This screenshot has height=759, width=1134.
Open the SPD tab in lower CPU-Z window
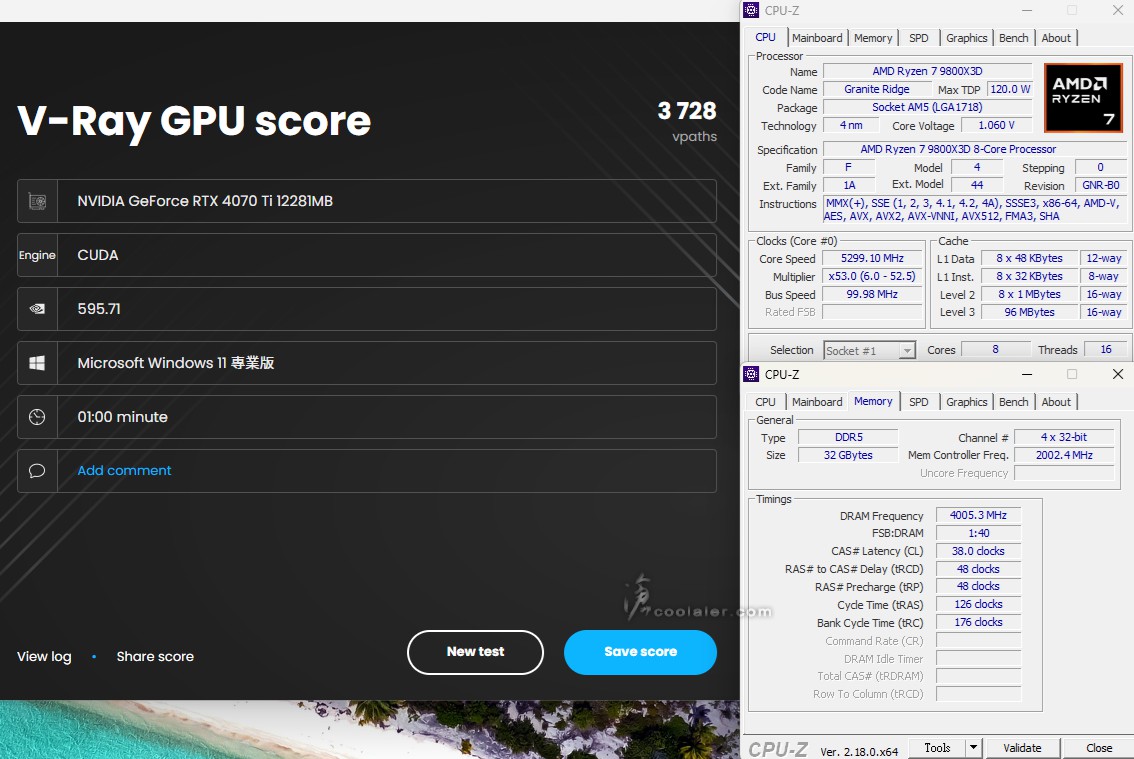(918, 402)
